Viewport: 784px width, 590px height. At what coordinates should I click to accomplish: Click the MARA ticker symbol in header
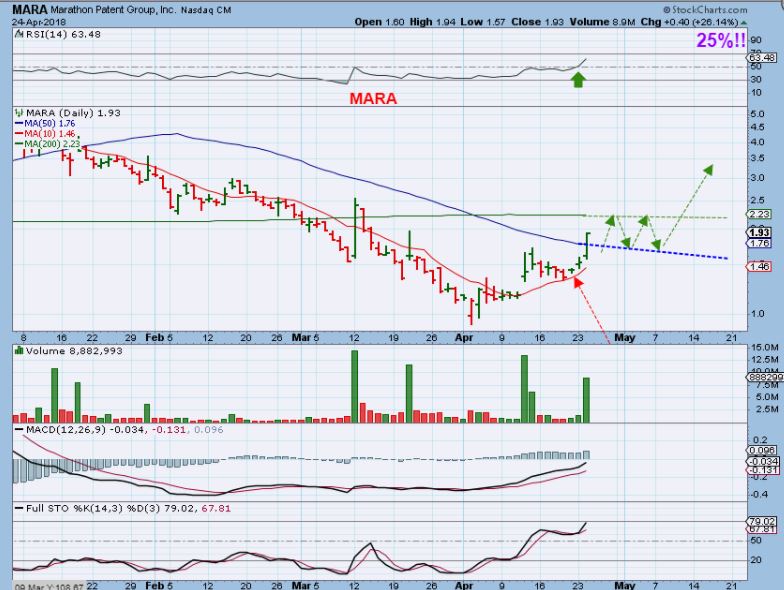click(30, 10)
